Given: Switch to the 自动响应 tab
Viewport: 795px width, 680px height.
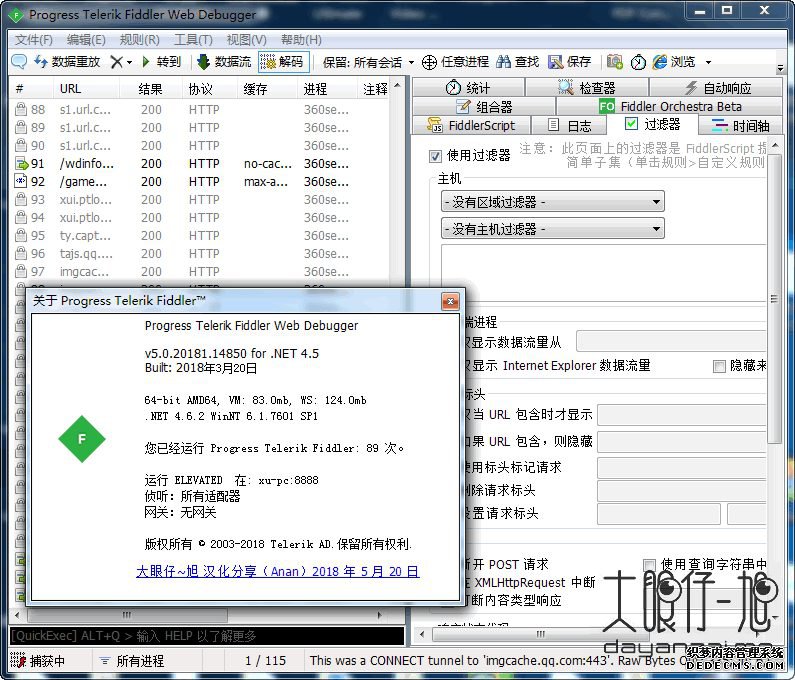Looking at the screenshot, I should [x=716, y=88].
